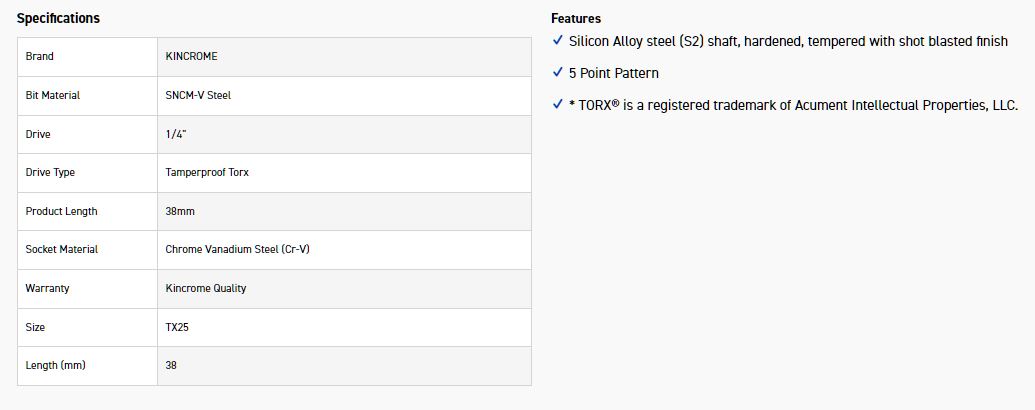1035x410 pixels.
Task: Click the TX25 size value
Action: click(177, 327)
